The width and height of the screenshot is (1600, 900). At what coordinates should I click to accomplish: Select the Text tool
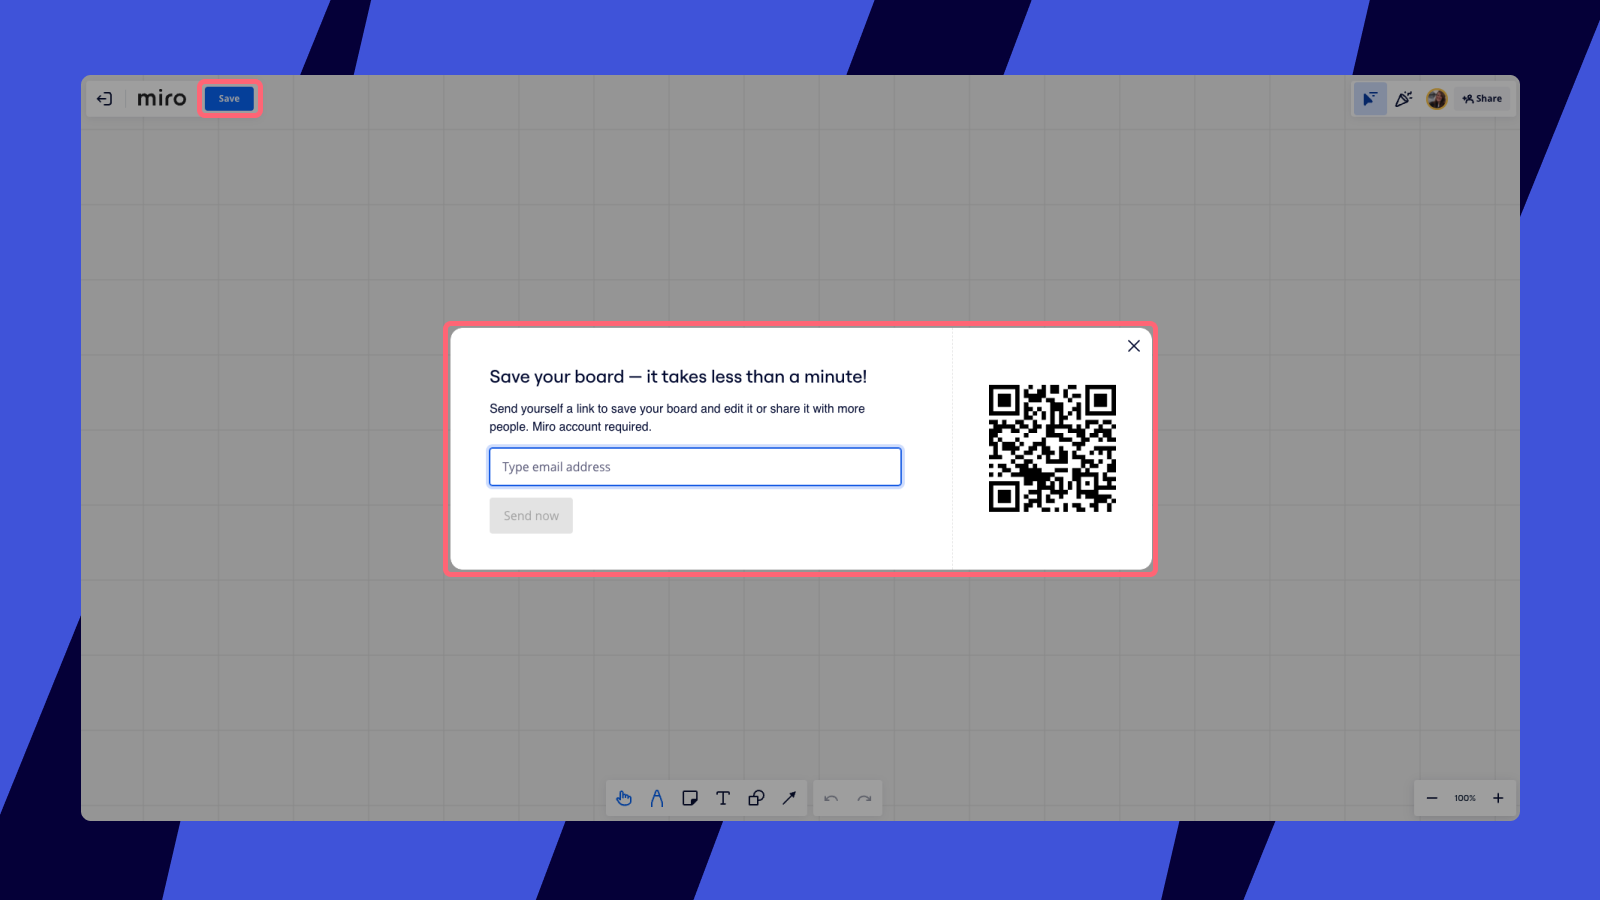pos(723,798)
